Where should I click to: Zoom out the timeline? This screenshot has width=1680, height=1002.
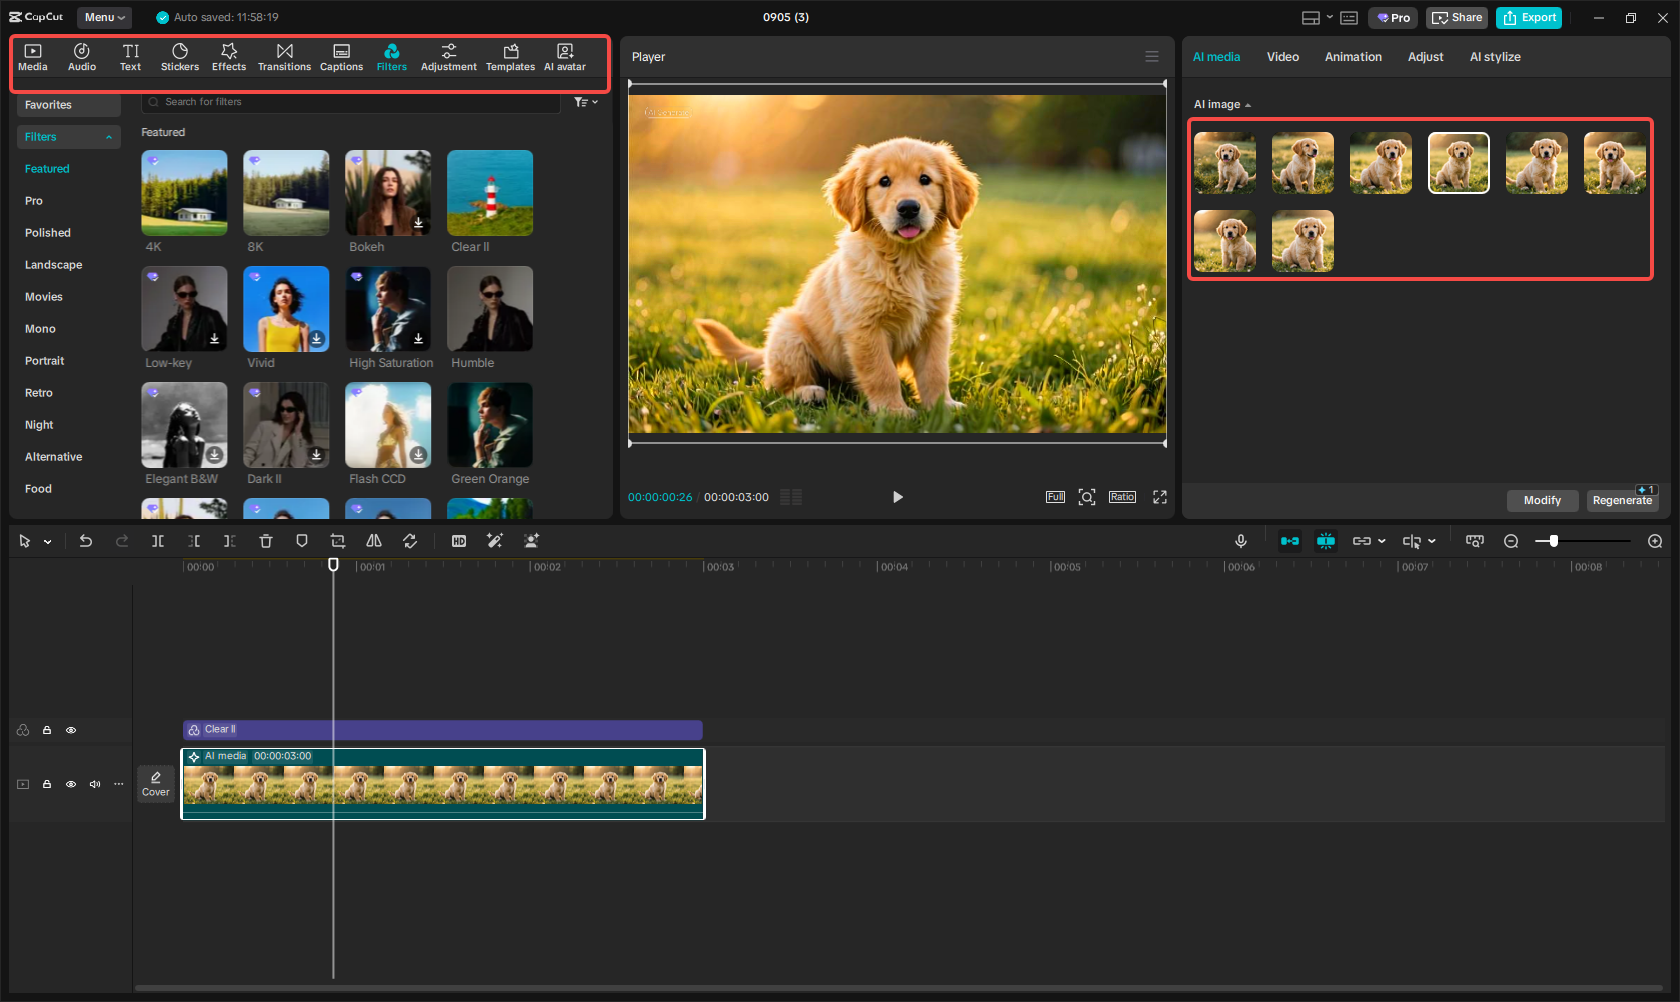point(1511,540)
